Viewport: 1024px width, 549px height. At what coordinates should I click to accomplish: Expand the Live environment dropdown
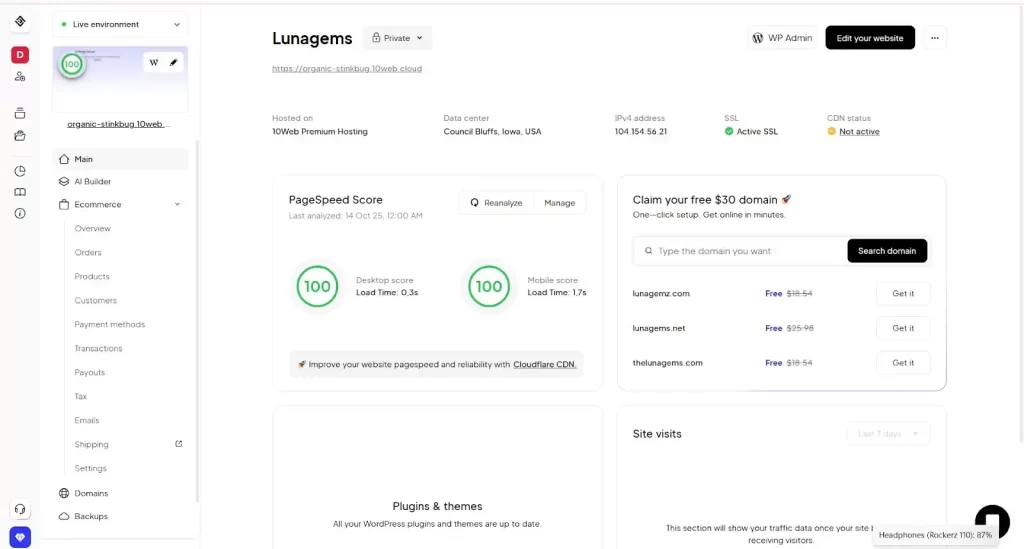click(x=120, y=24)
